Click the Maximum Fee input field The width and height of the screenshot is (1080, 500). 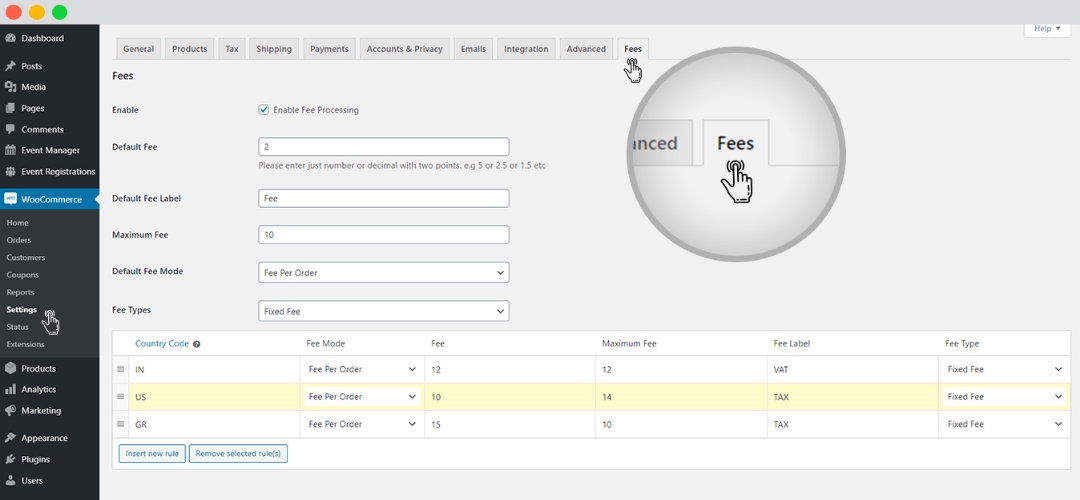[383, 235]
